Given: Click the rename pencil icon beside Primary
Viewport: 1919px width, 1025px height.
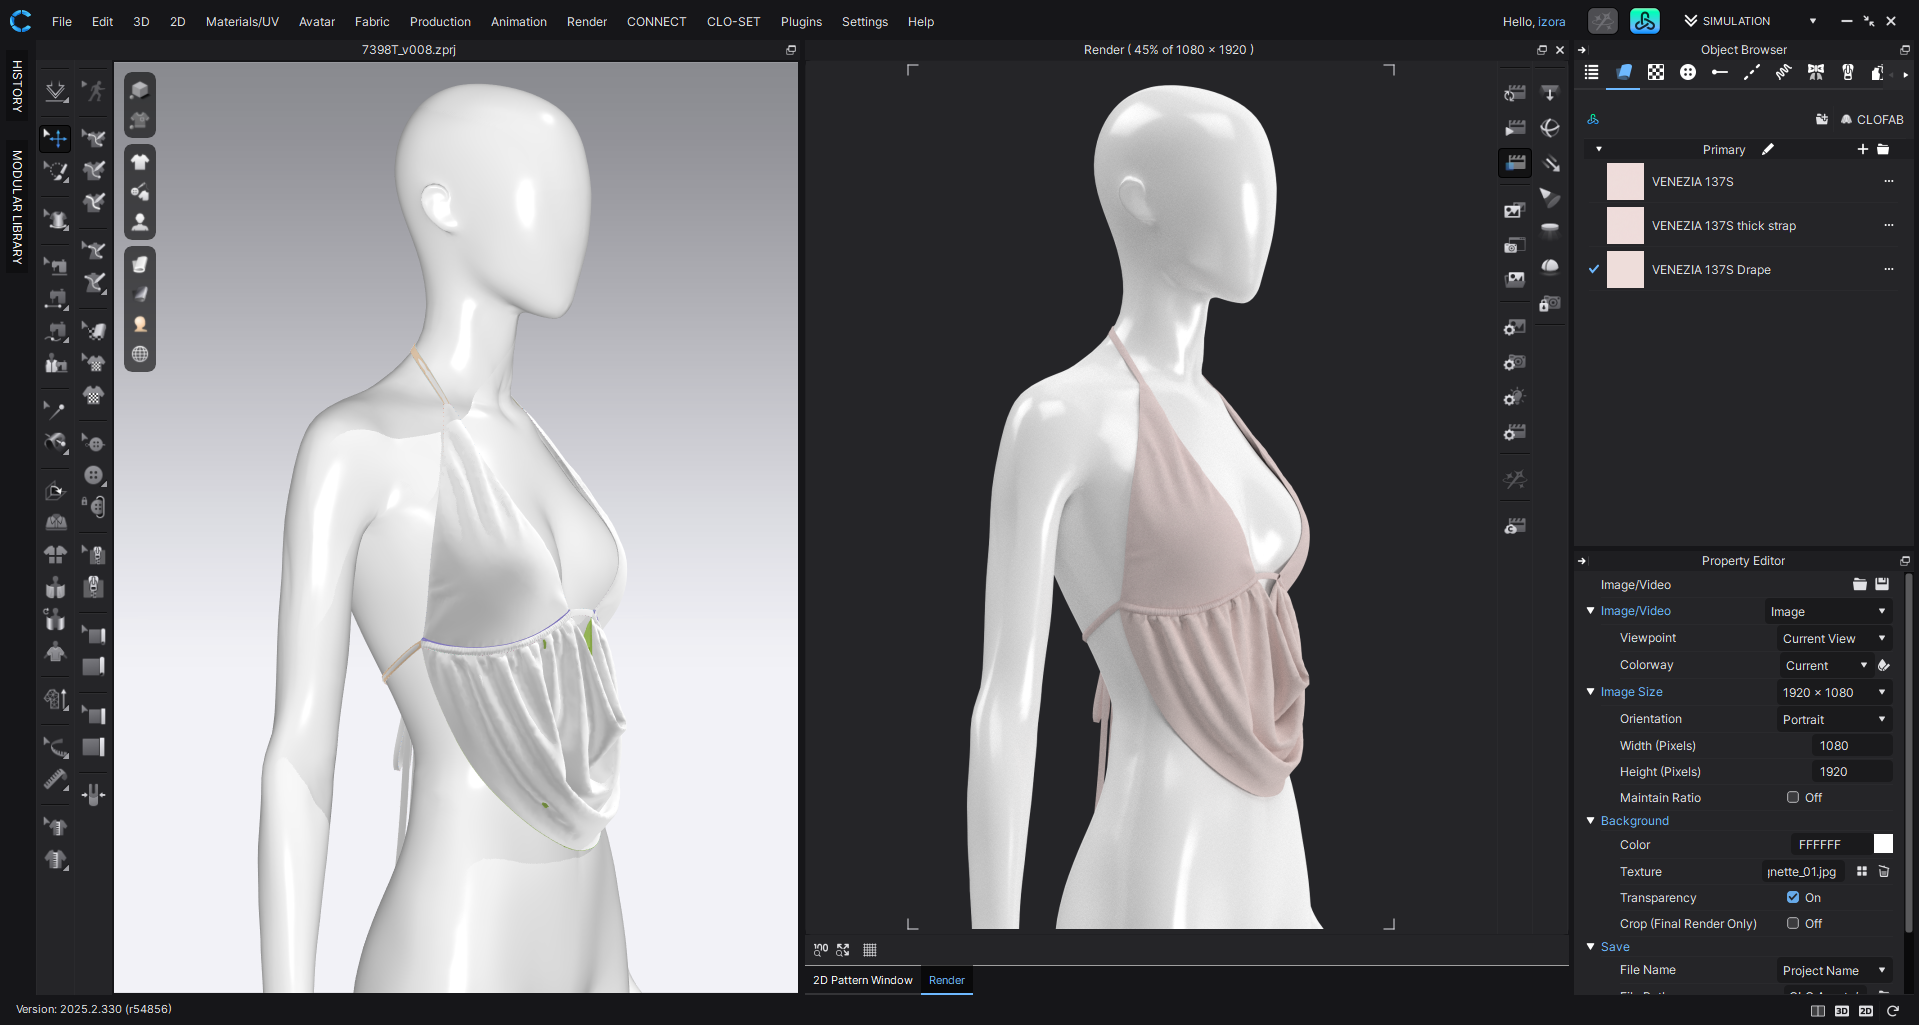Looking at the screenshot, I should coord(1768,149).
